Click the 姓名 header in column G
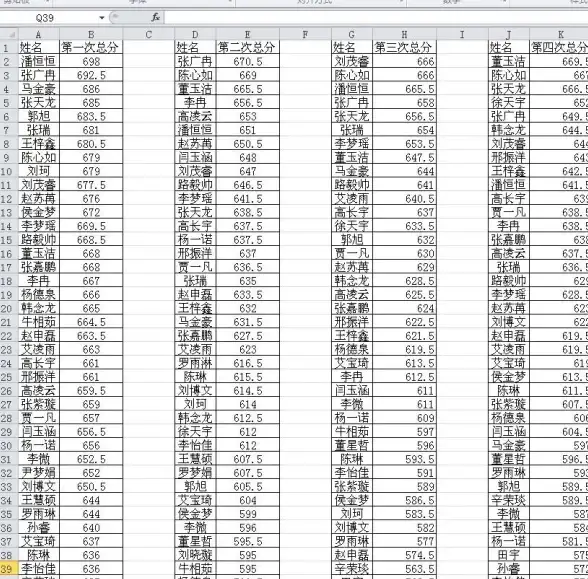588x579 pixels. (352, 47)
